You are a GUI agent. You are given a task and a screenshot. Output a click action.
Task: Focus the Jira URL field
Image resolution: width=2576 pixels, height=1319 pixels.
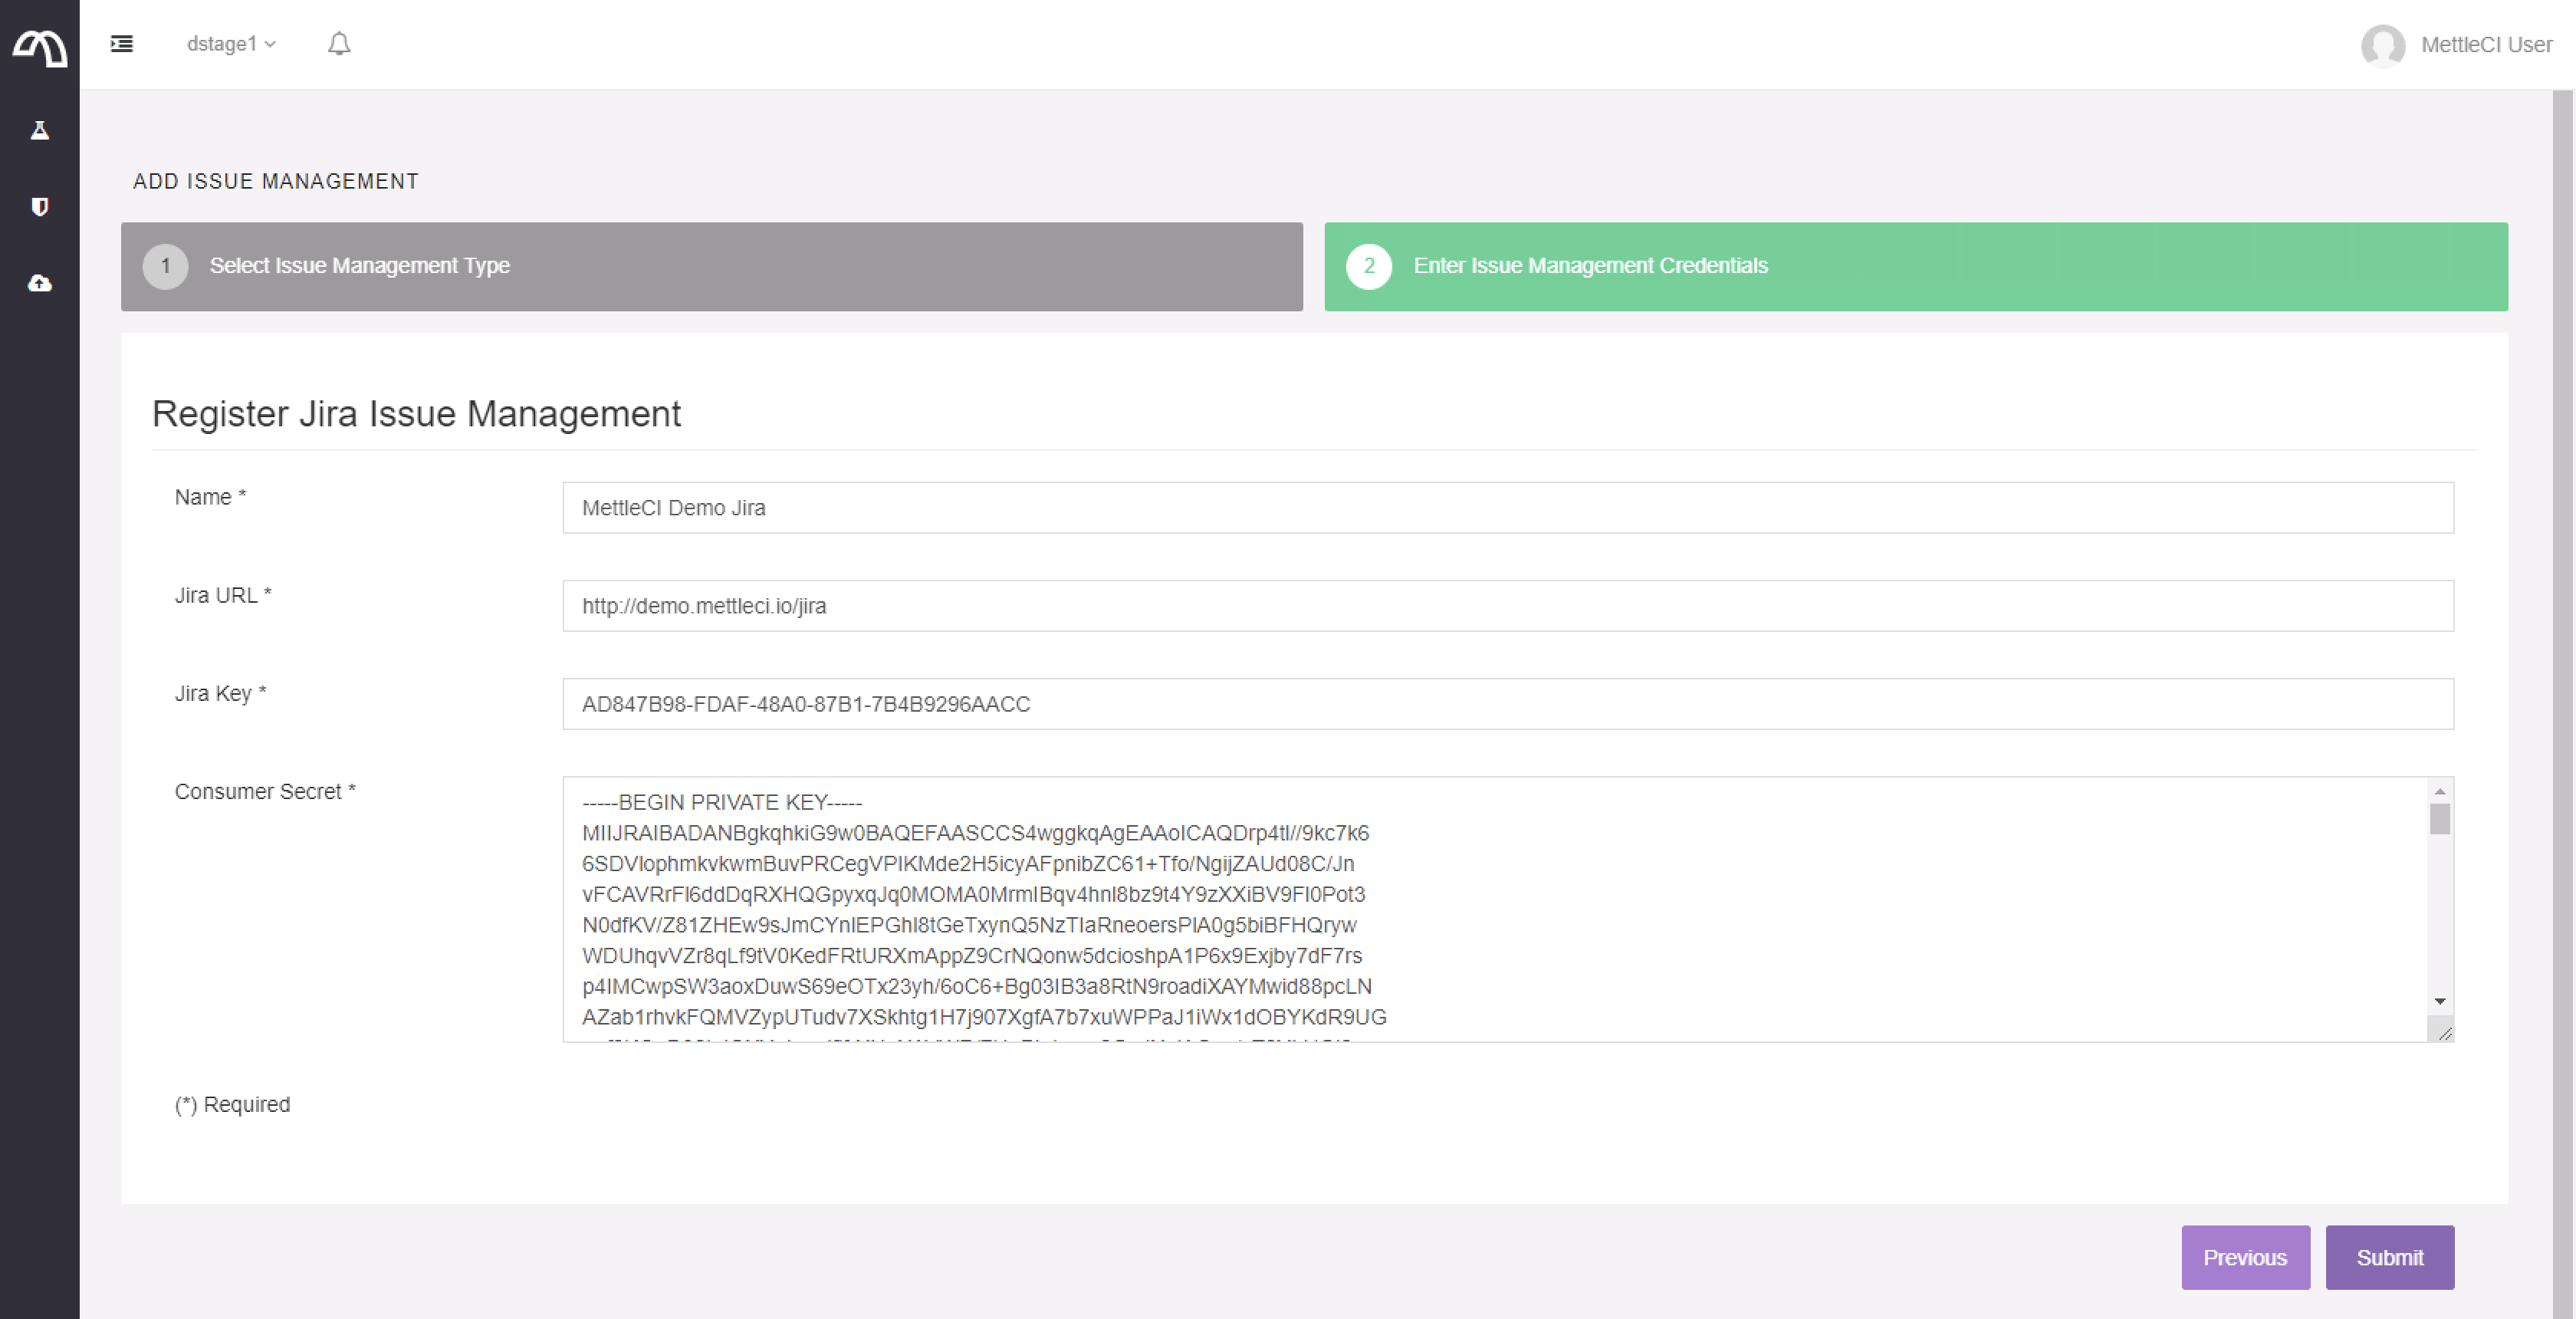tap(1507, 606)
